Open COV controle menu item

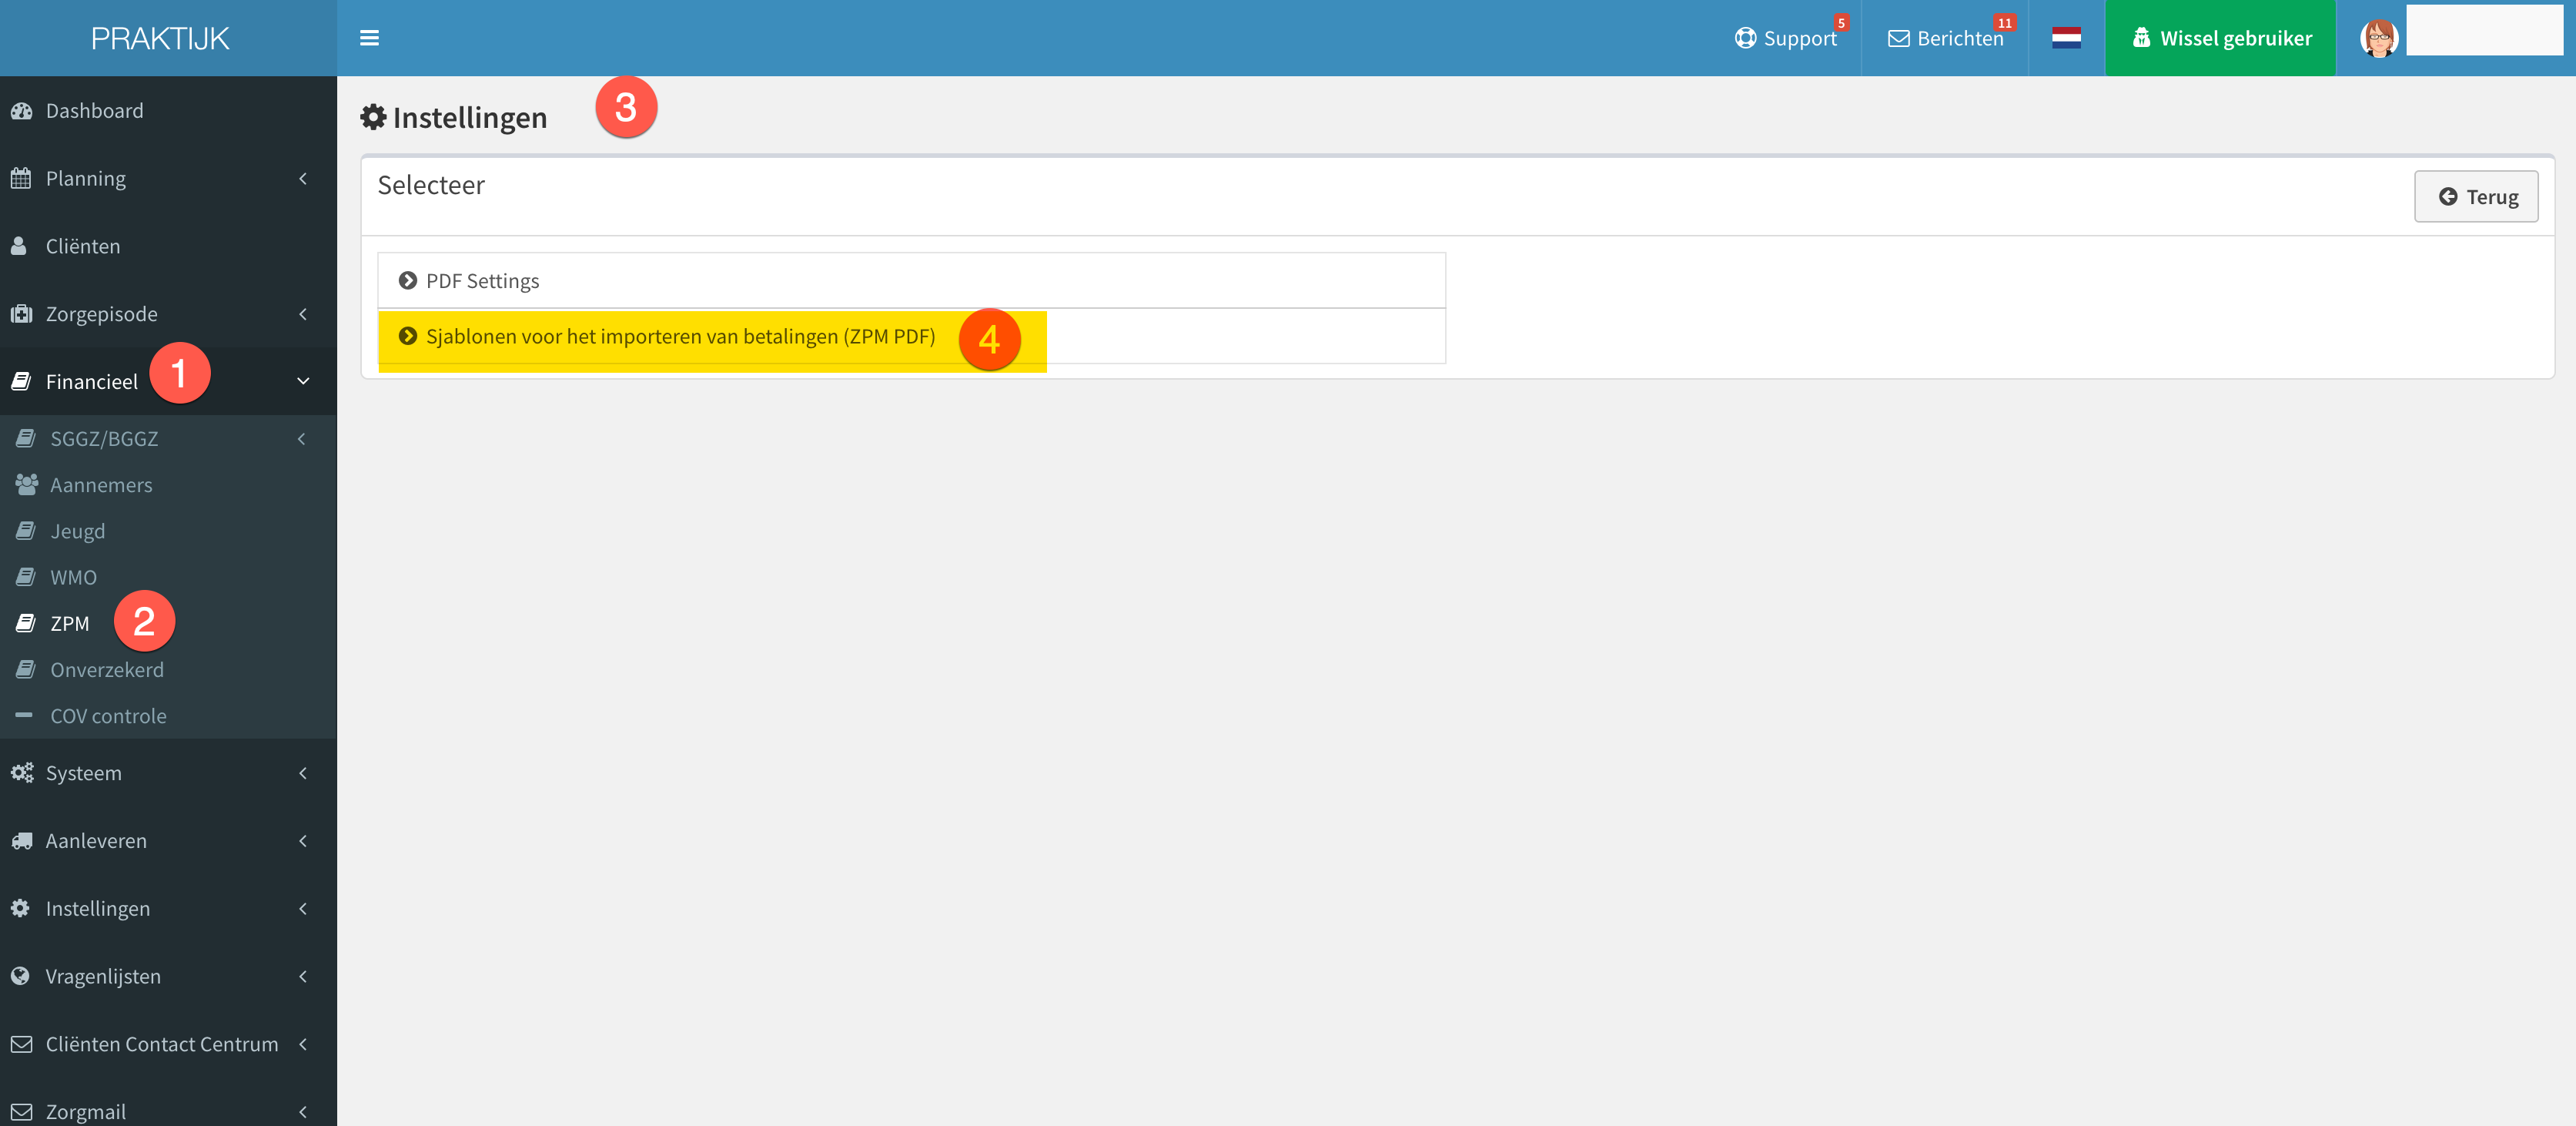168,716
